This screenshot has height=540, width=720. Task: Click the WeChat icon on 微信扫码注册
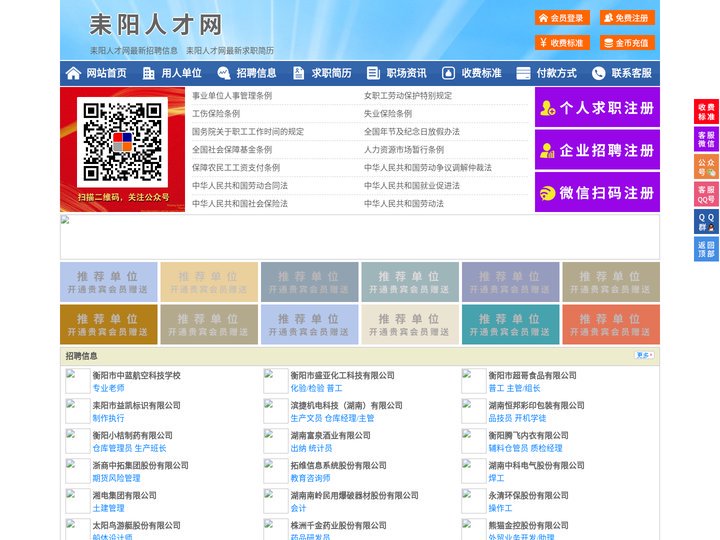point(547,193)
